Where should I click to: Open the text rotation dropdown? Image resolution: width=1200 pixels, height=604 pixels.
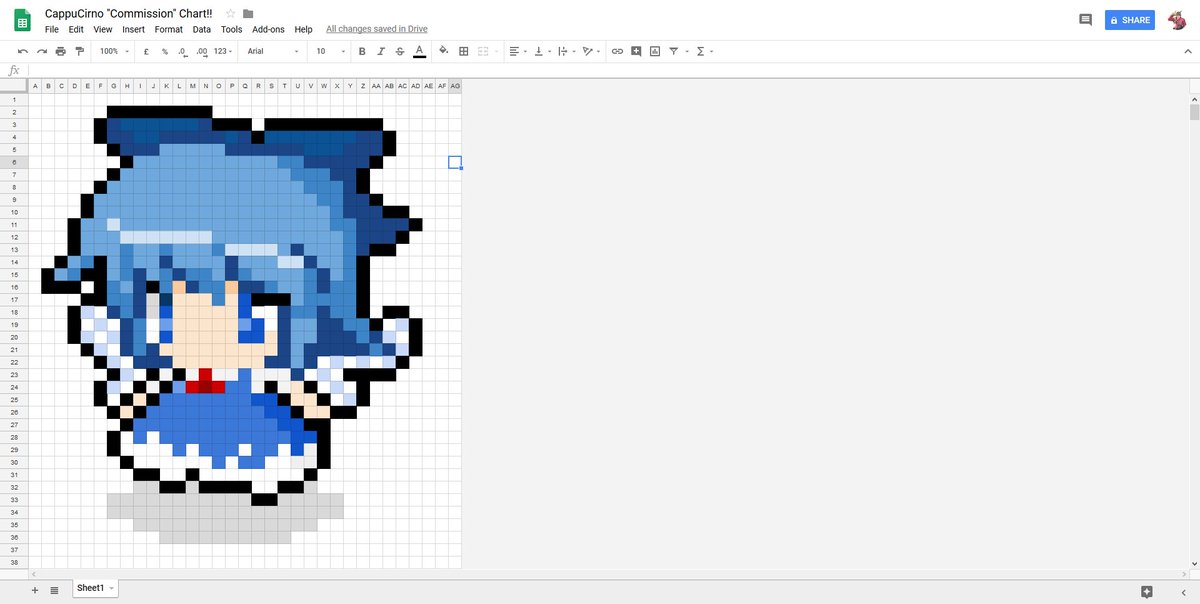[590, 51]
